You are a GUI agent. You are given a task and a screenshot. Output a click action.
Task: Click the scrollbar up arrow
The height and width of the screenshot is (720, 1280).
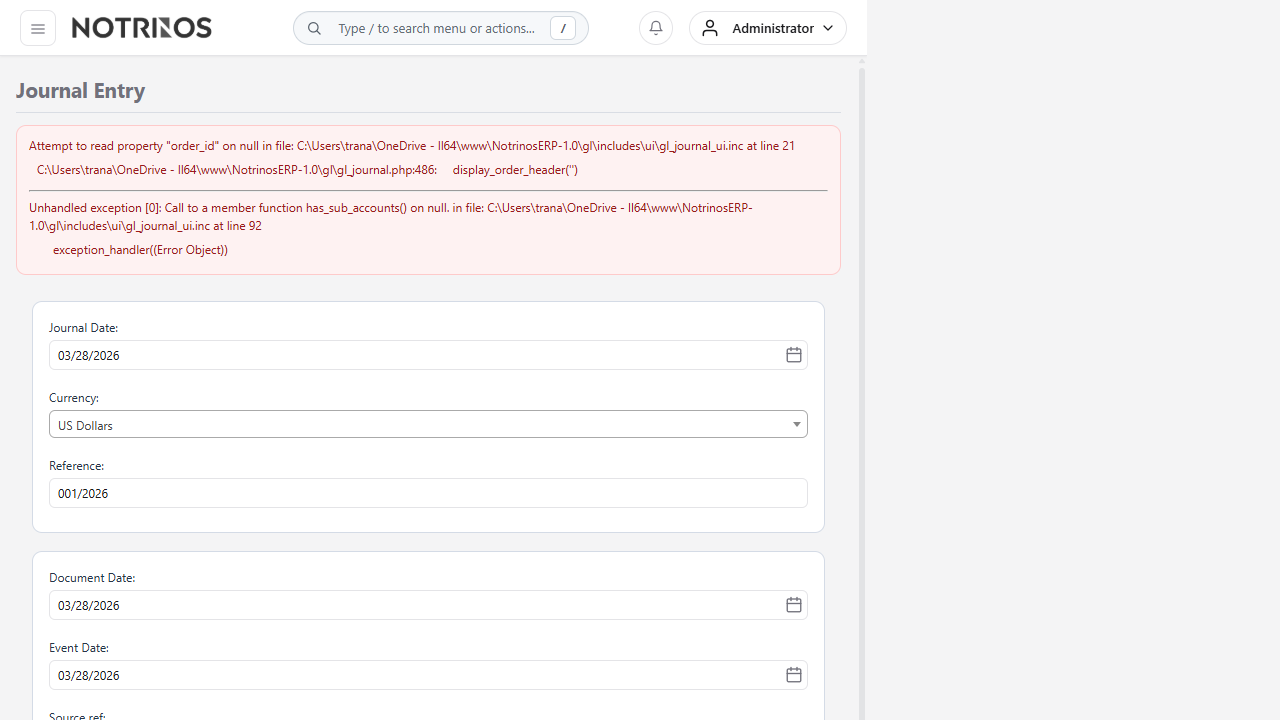coord(861,62)
